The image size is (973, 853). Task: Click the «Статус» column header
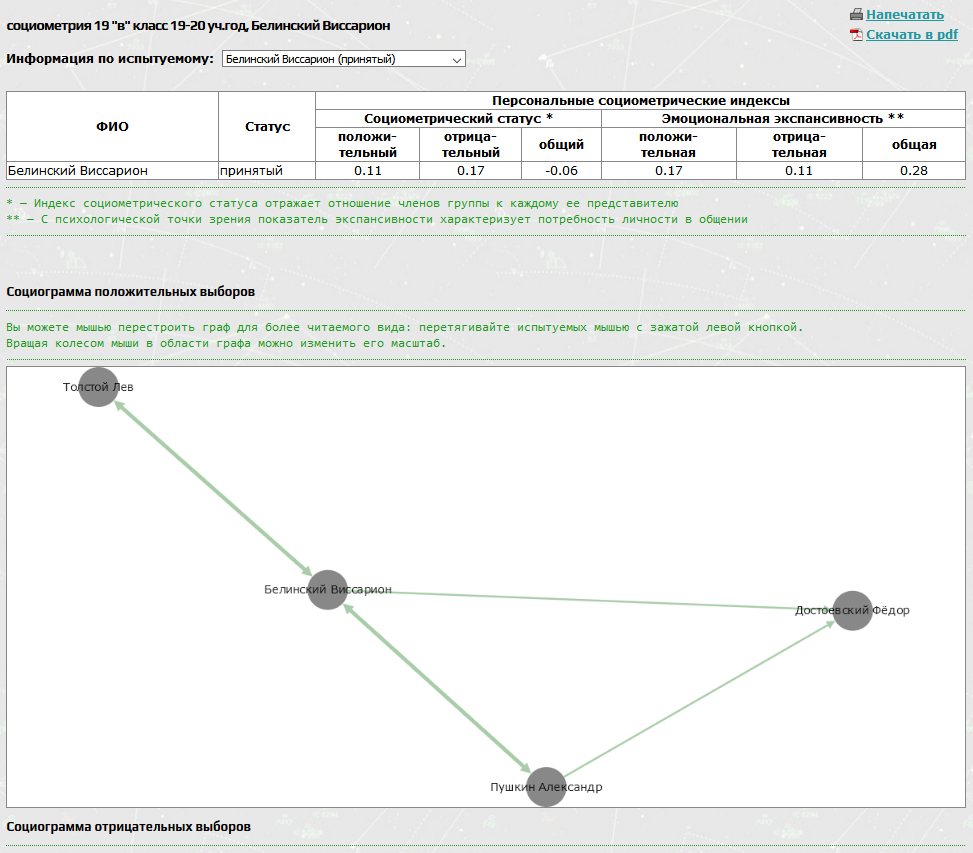point(267,127)
